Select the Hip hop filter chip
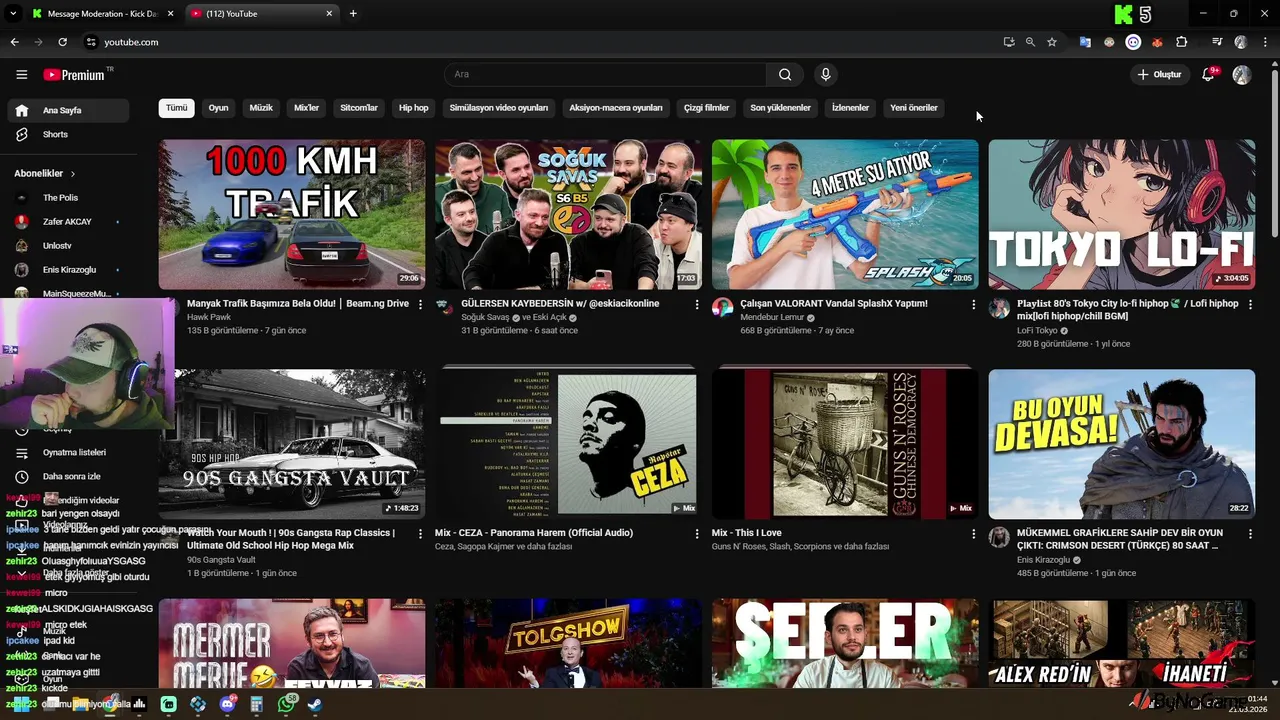 click(x=413, y=108)
